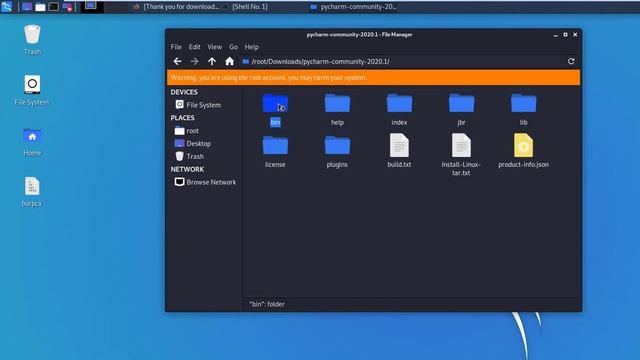
Task: Open the Kali applications menu
Action: tap(7, 7)
